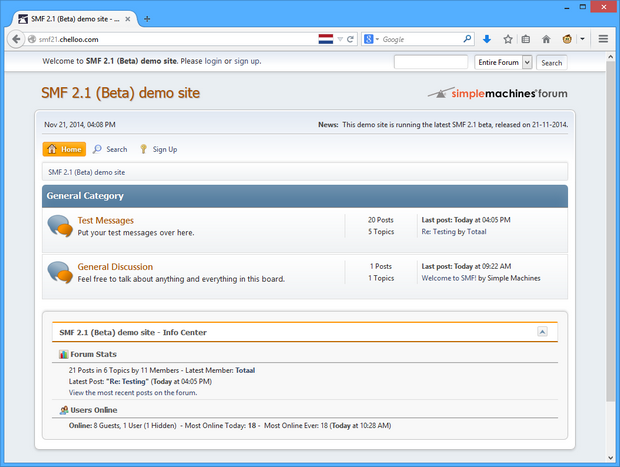Open the Google search engine selector dropdown

(371, 39)
